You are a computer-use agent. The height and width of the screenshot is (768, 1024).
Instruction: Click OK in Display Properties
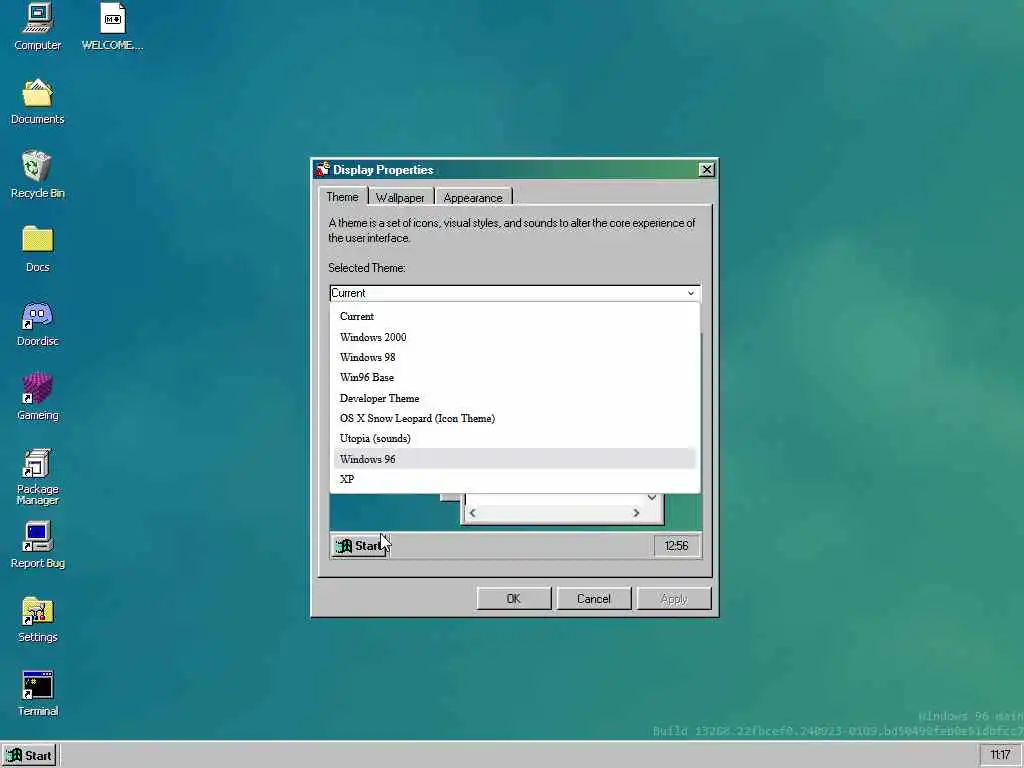514,599
